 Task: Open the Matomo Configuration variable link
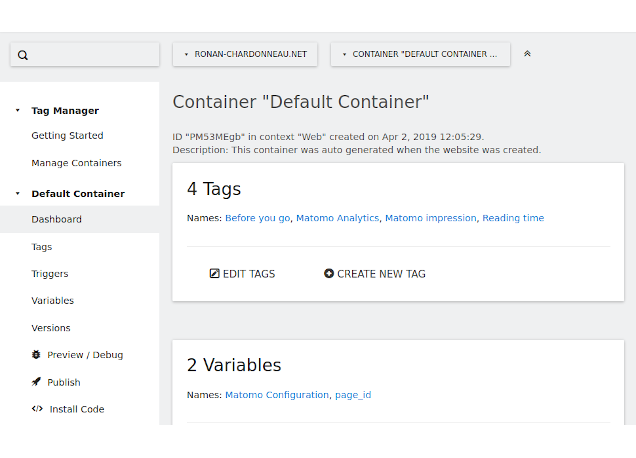click(277, 395)
